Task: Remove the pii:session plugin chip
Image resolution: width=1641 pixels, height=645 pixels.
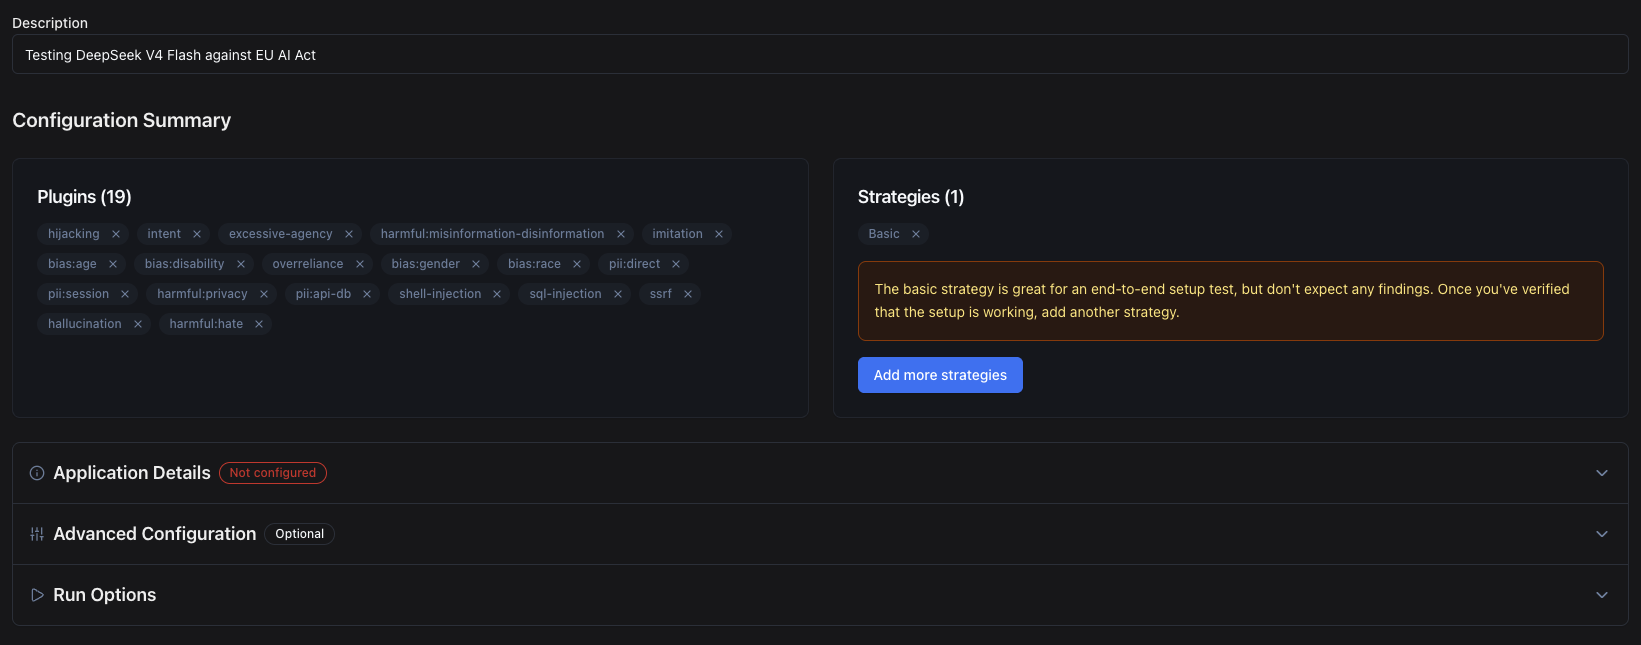Action: pyautogui.click(x=125, y=294)
